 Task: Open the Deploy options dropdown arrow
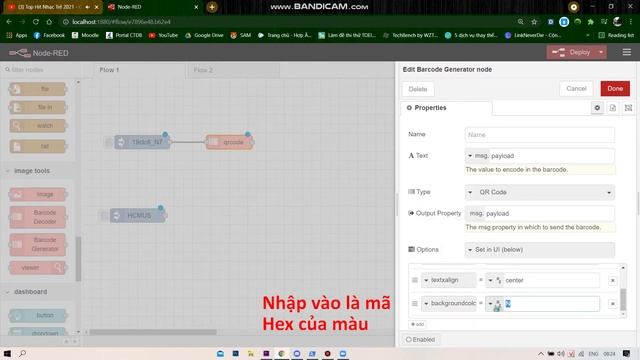pos(601,52)
